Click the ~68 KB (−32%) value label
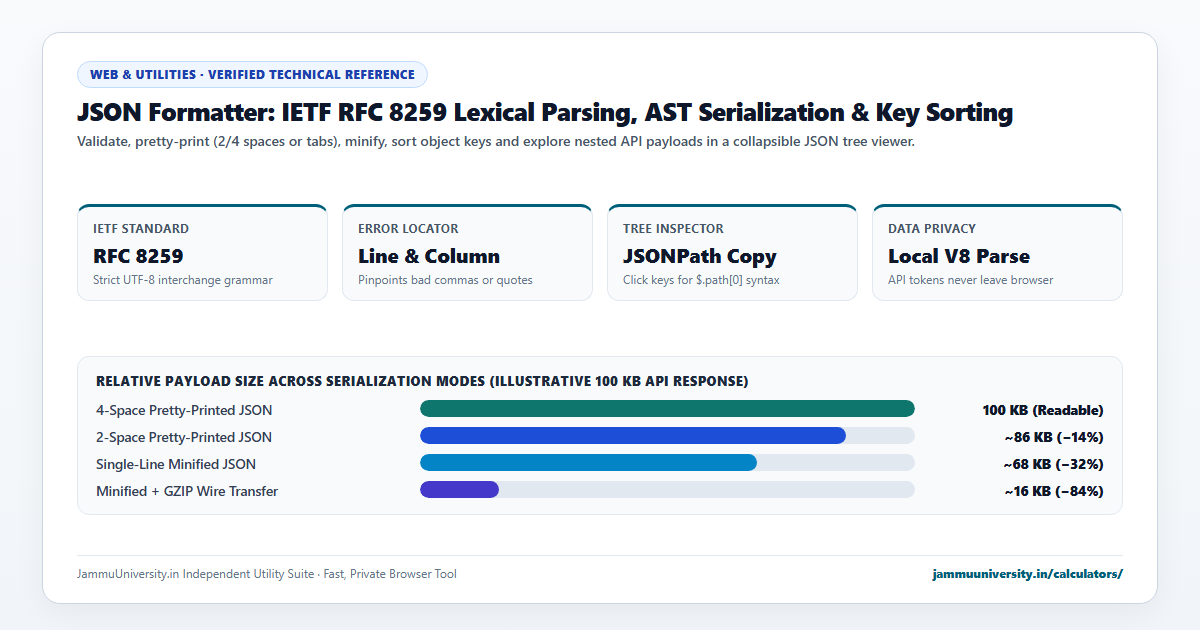This screenshot has width=1200, height=630. coord(1054,464)
